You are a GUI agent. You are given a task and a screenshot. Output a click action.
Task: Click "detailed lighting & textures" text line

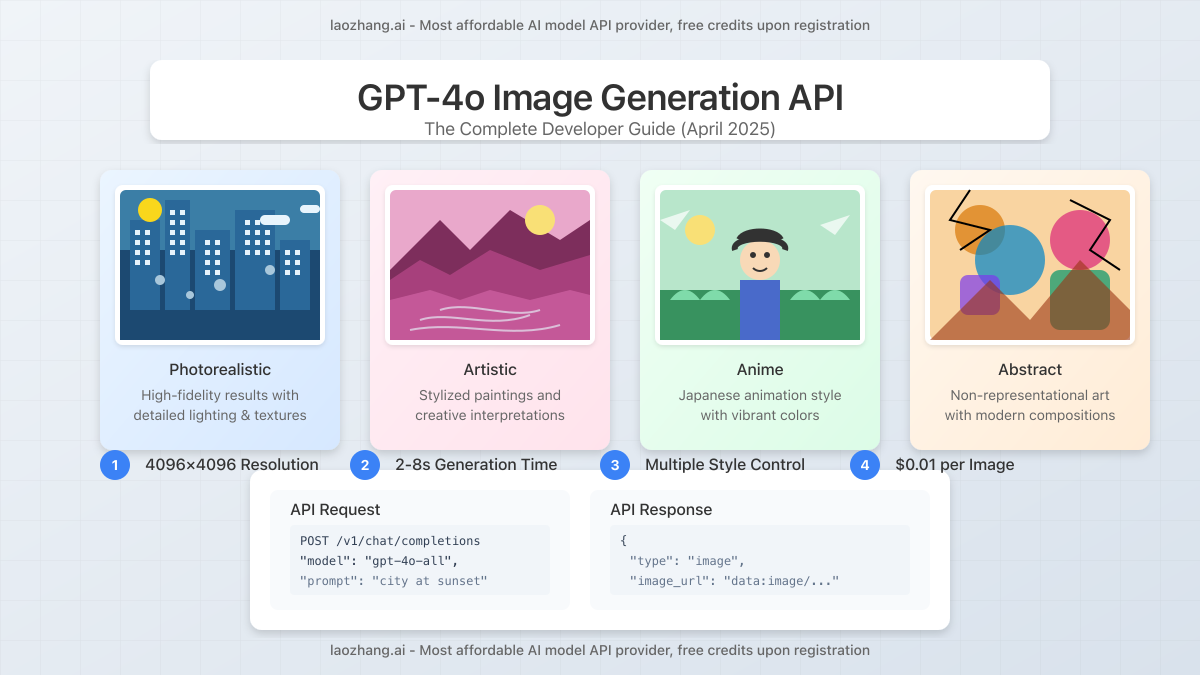tap(220, 415)
